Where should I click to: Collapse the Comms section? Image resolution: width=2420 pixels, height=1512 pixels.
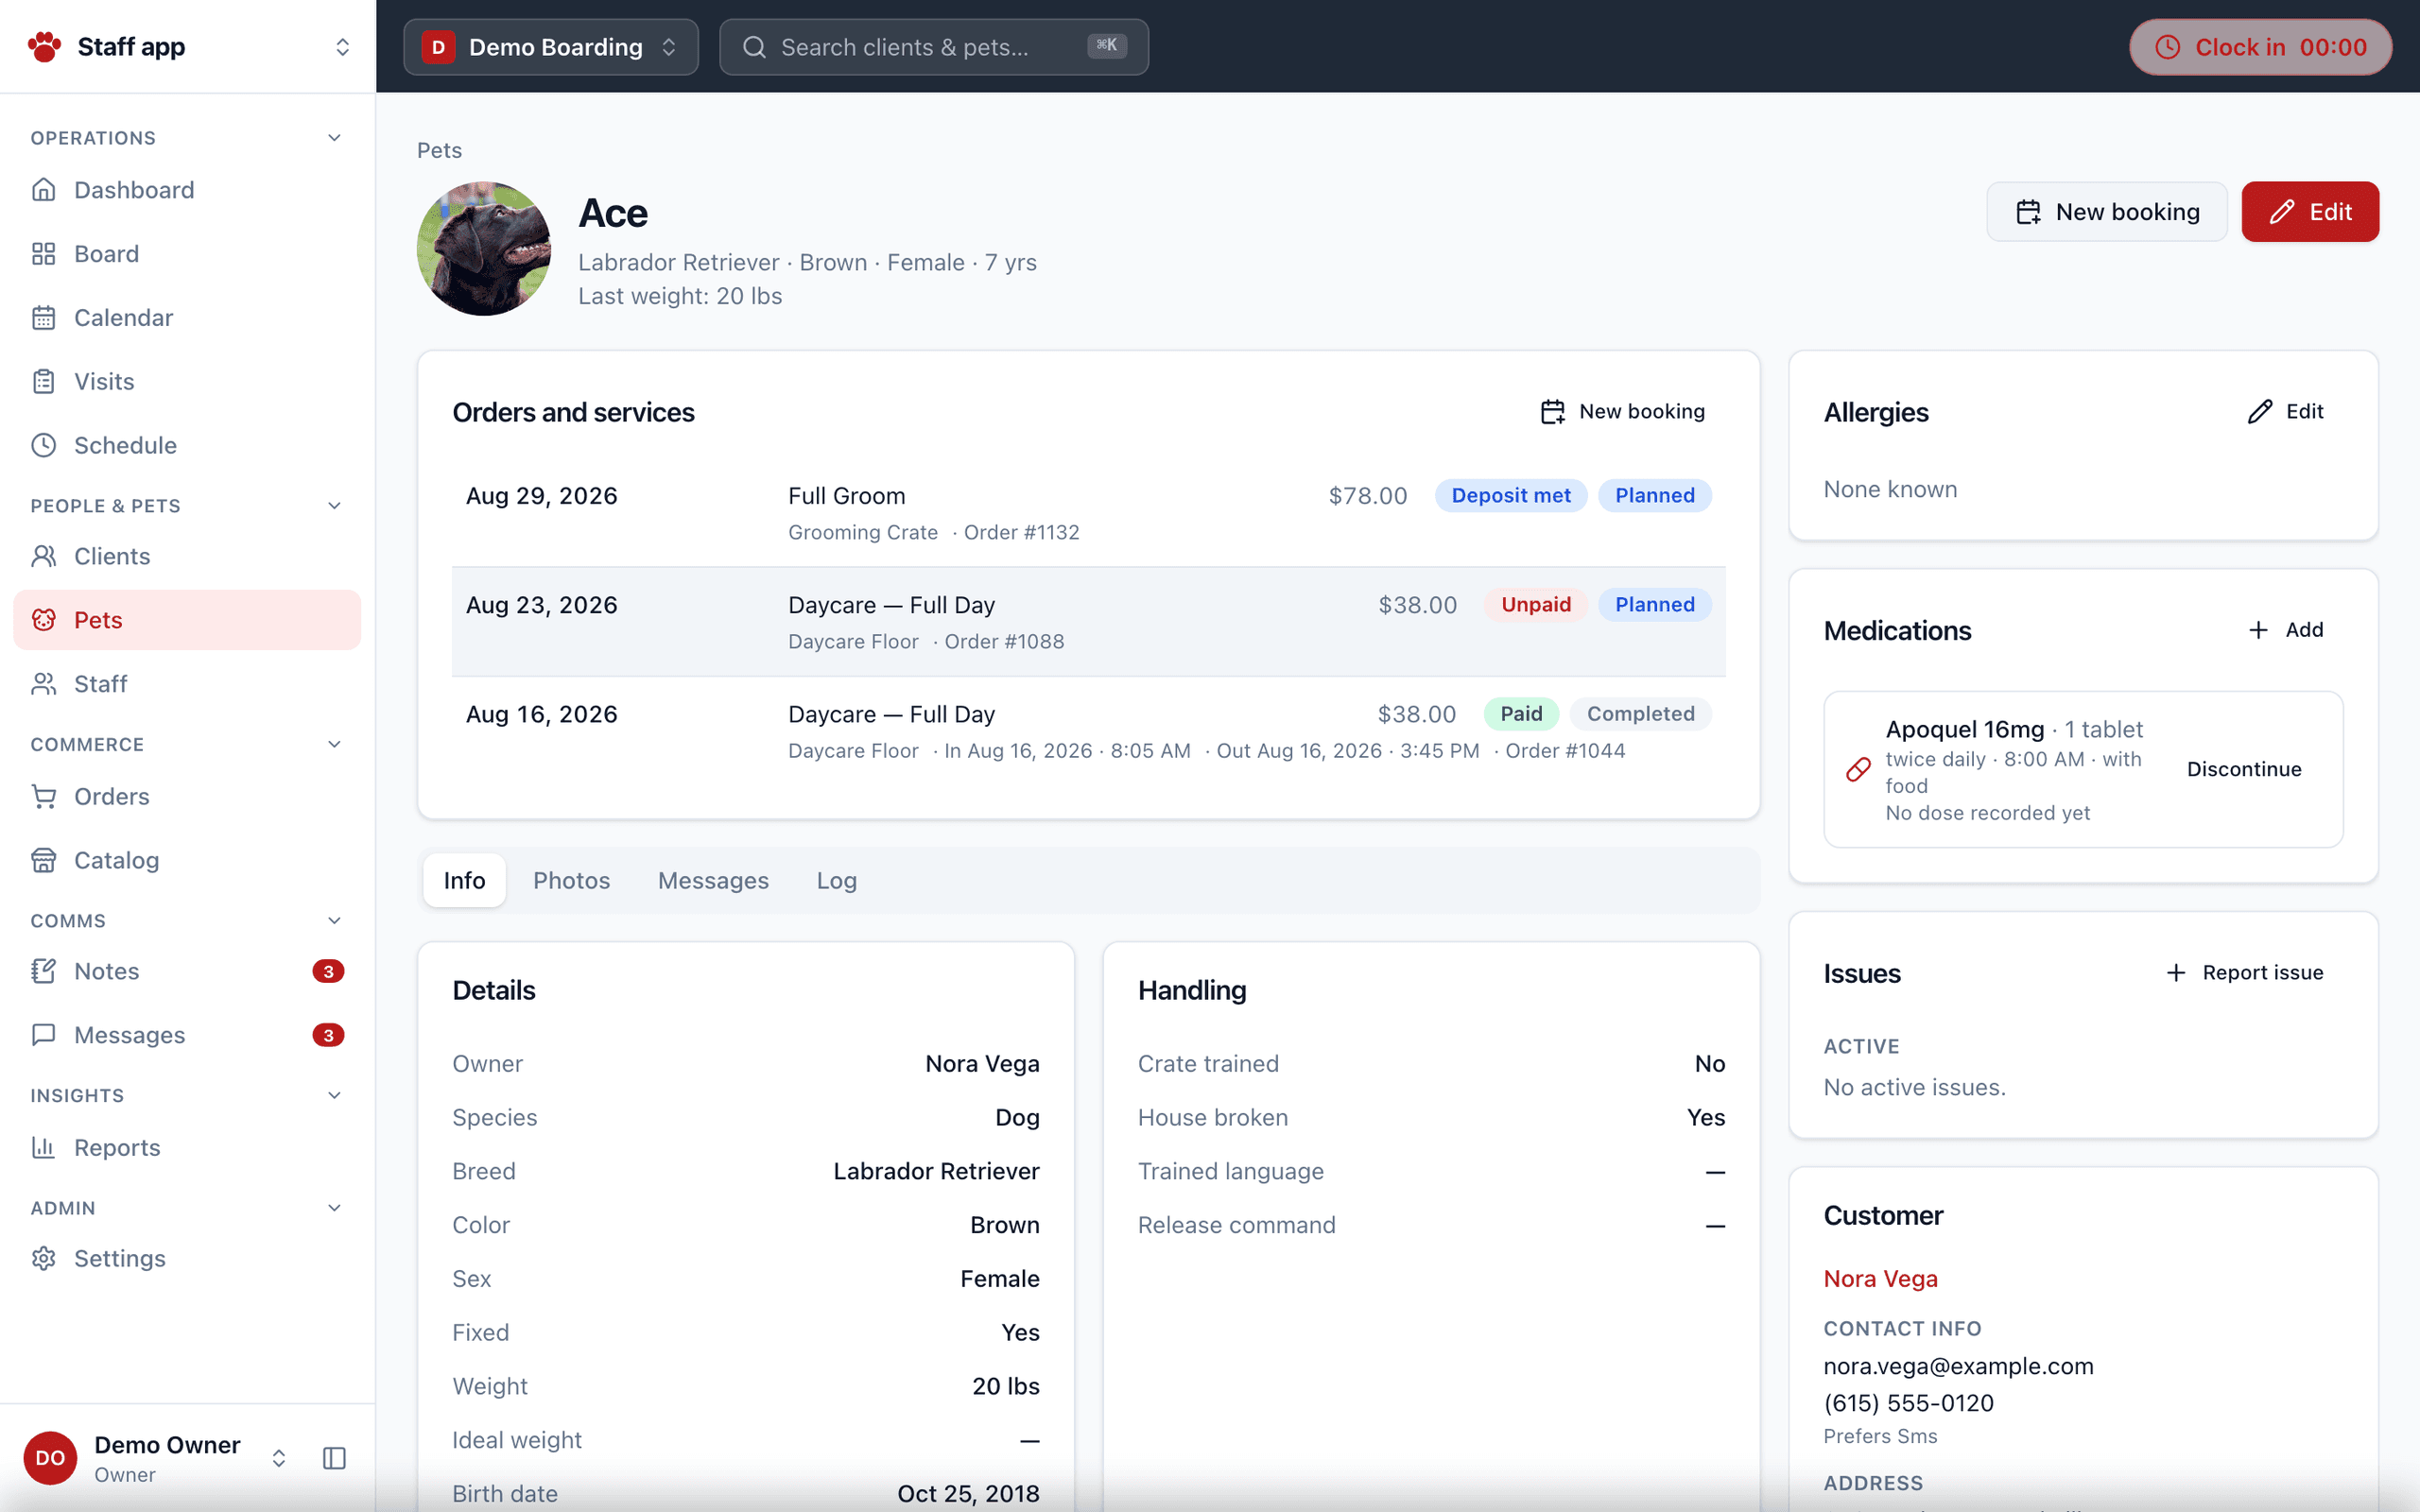pyautogui.click(x=335, y=921)
